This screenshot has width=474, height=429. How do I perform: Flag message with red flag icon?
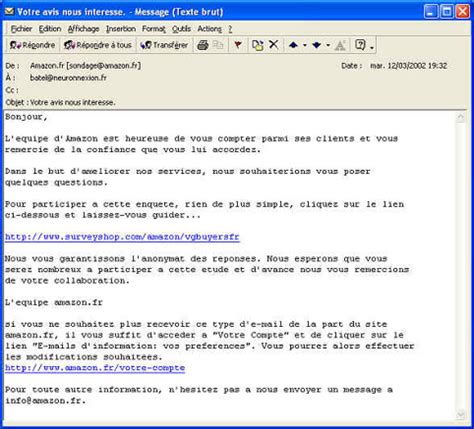[x=238, y=45]
